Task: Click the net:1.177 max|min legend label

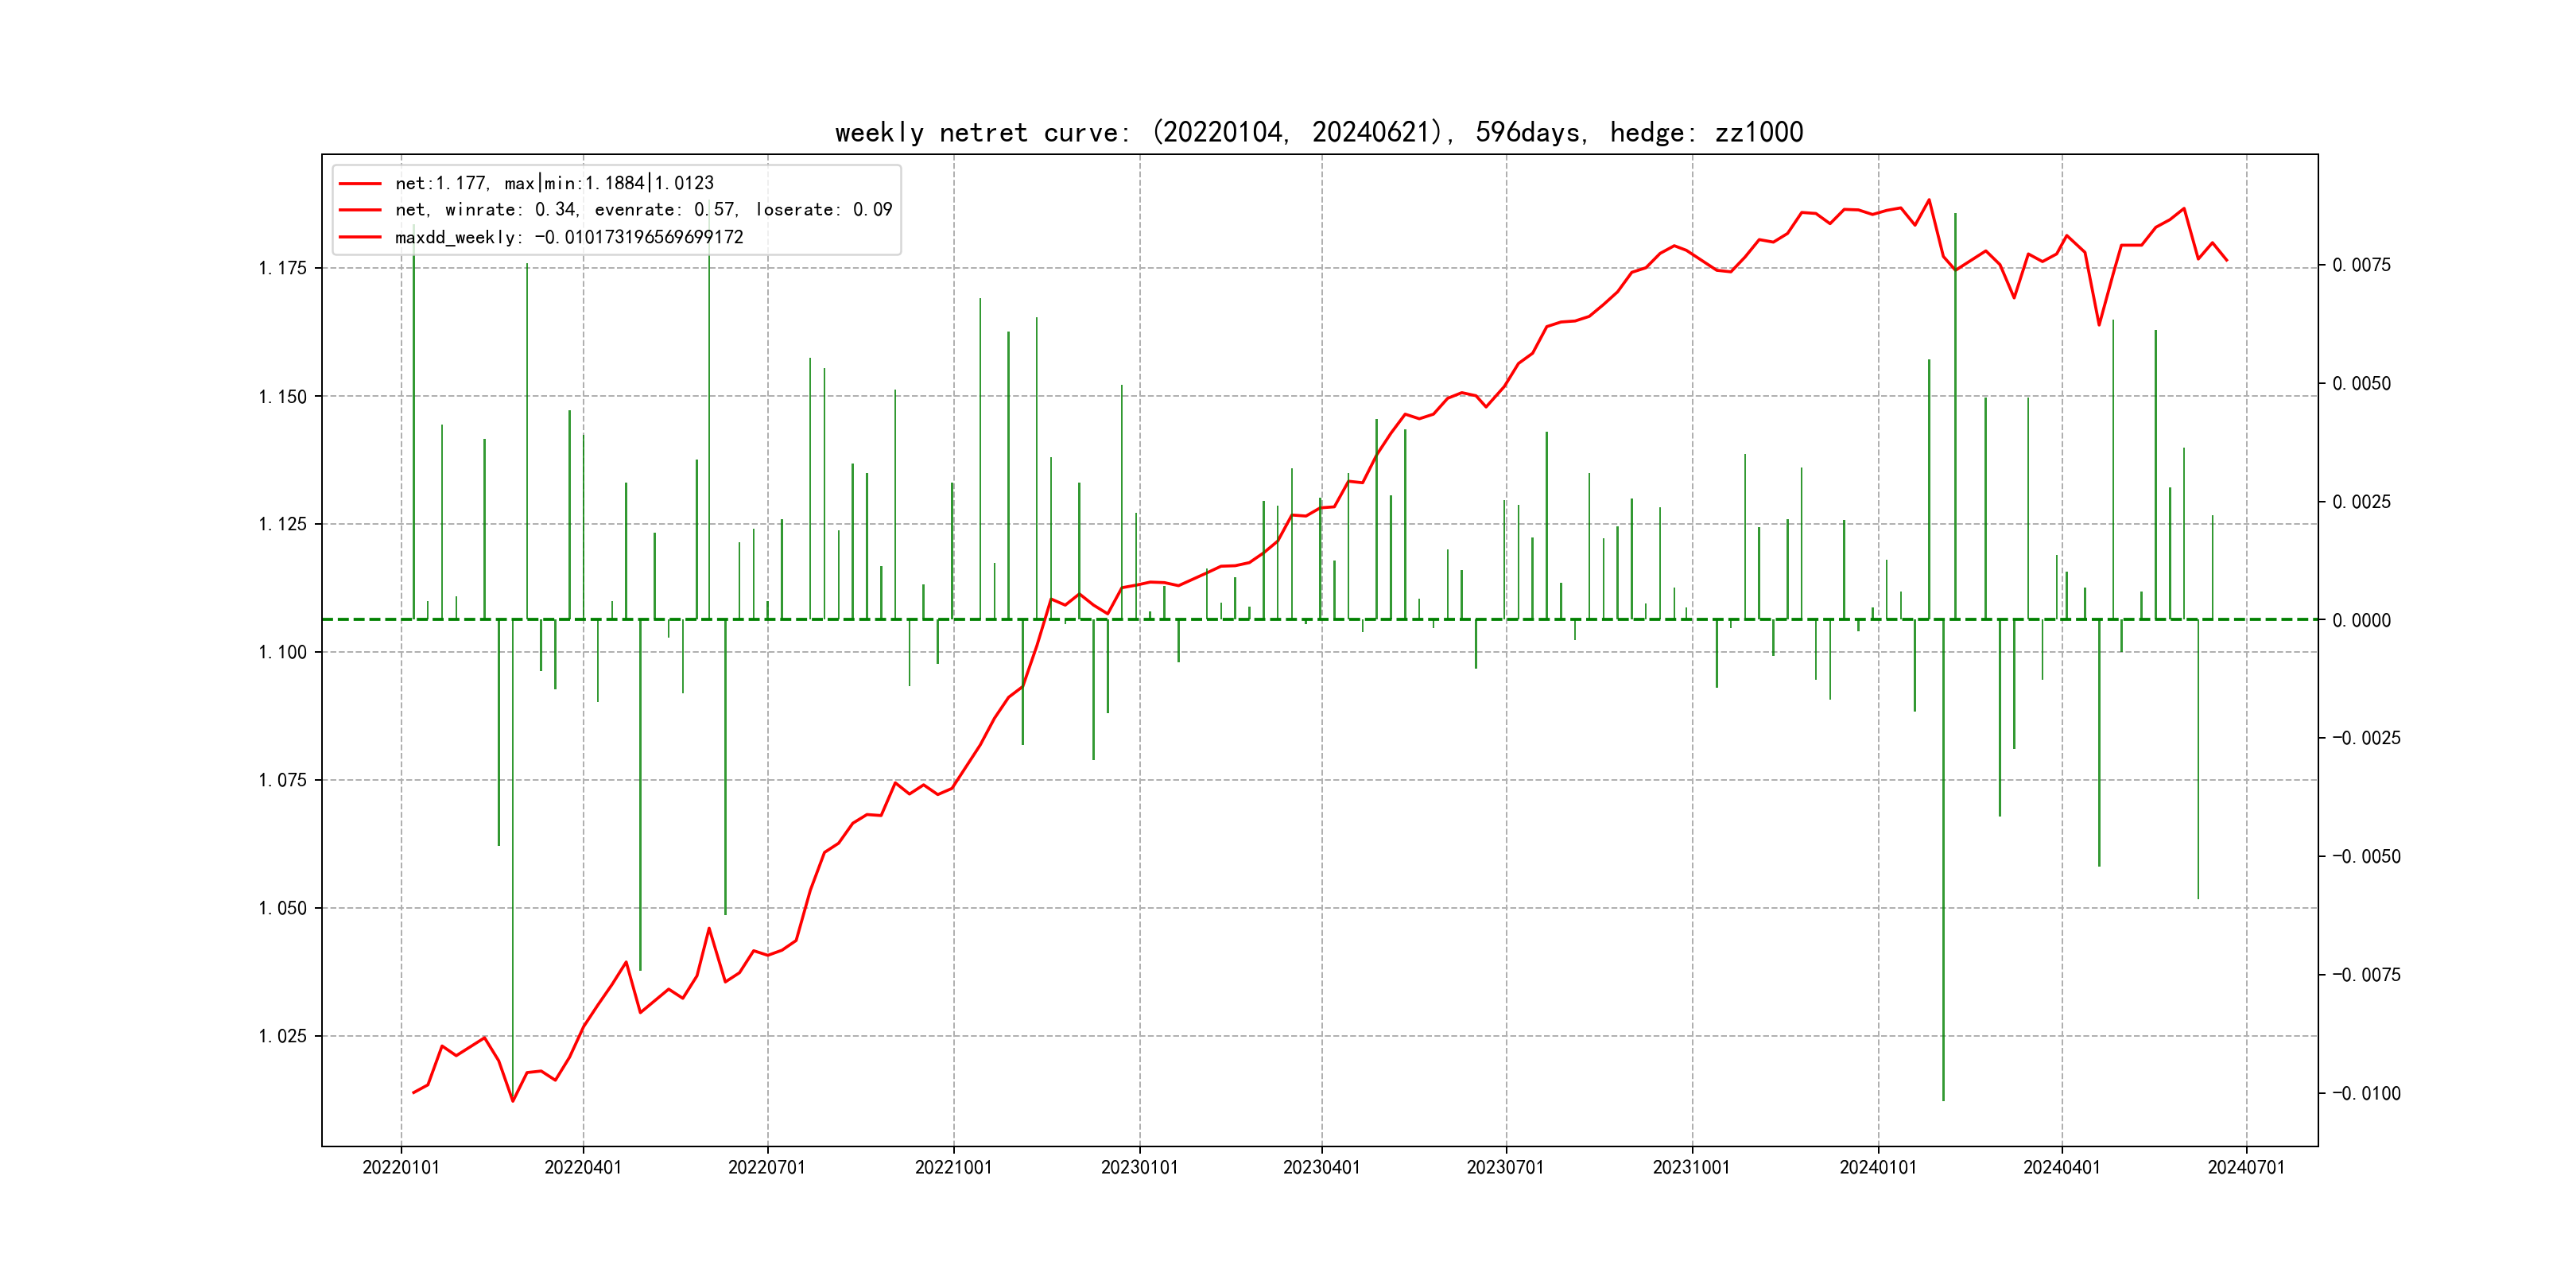Action: [554, 184]
